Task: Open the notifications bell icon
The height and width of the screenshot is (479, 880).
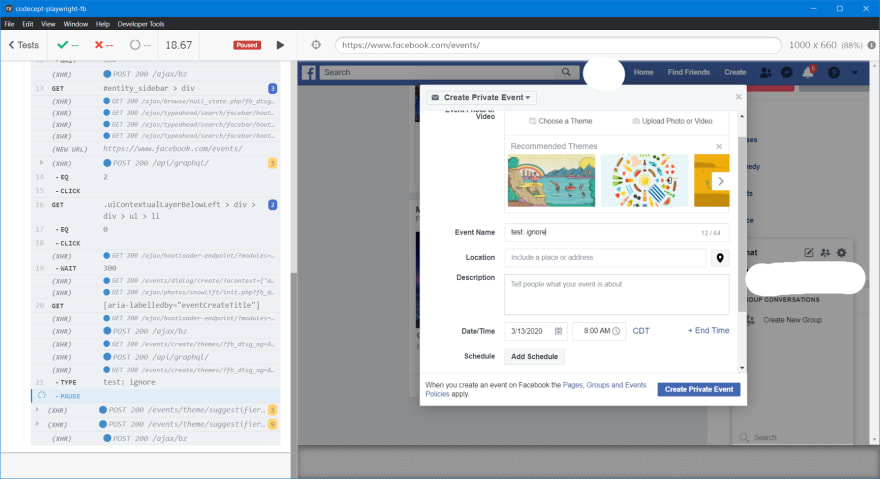Action: pos(808,72)
